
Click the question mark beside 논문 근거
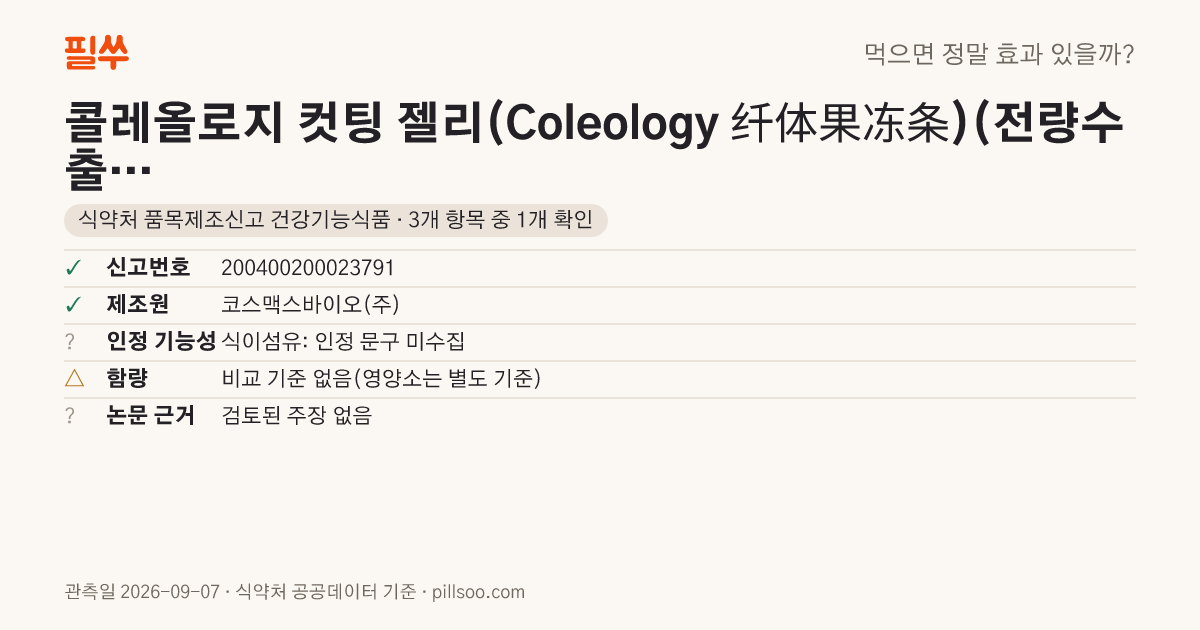pos(70,416)
